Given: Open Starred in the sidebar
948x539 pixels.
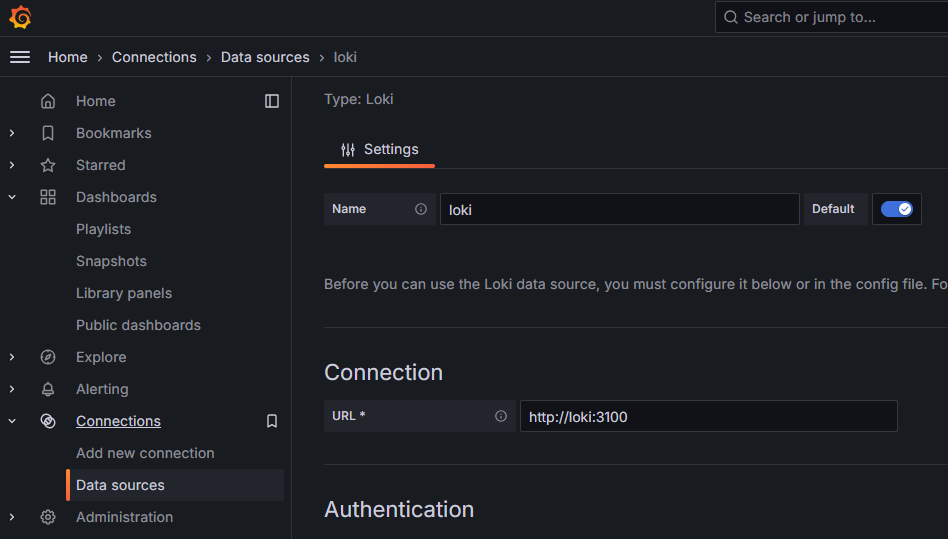Looking at the screenshot, I should pyautogui.click(x=100, y=165).
